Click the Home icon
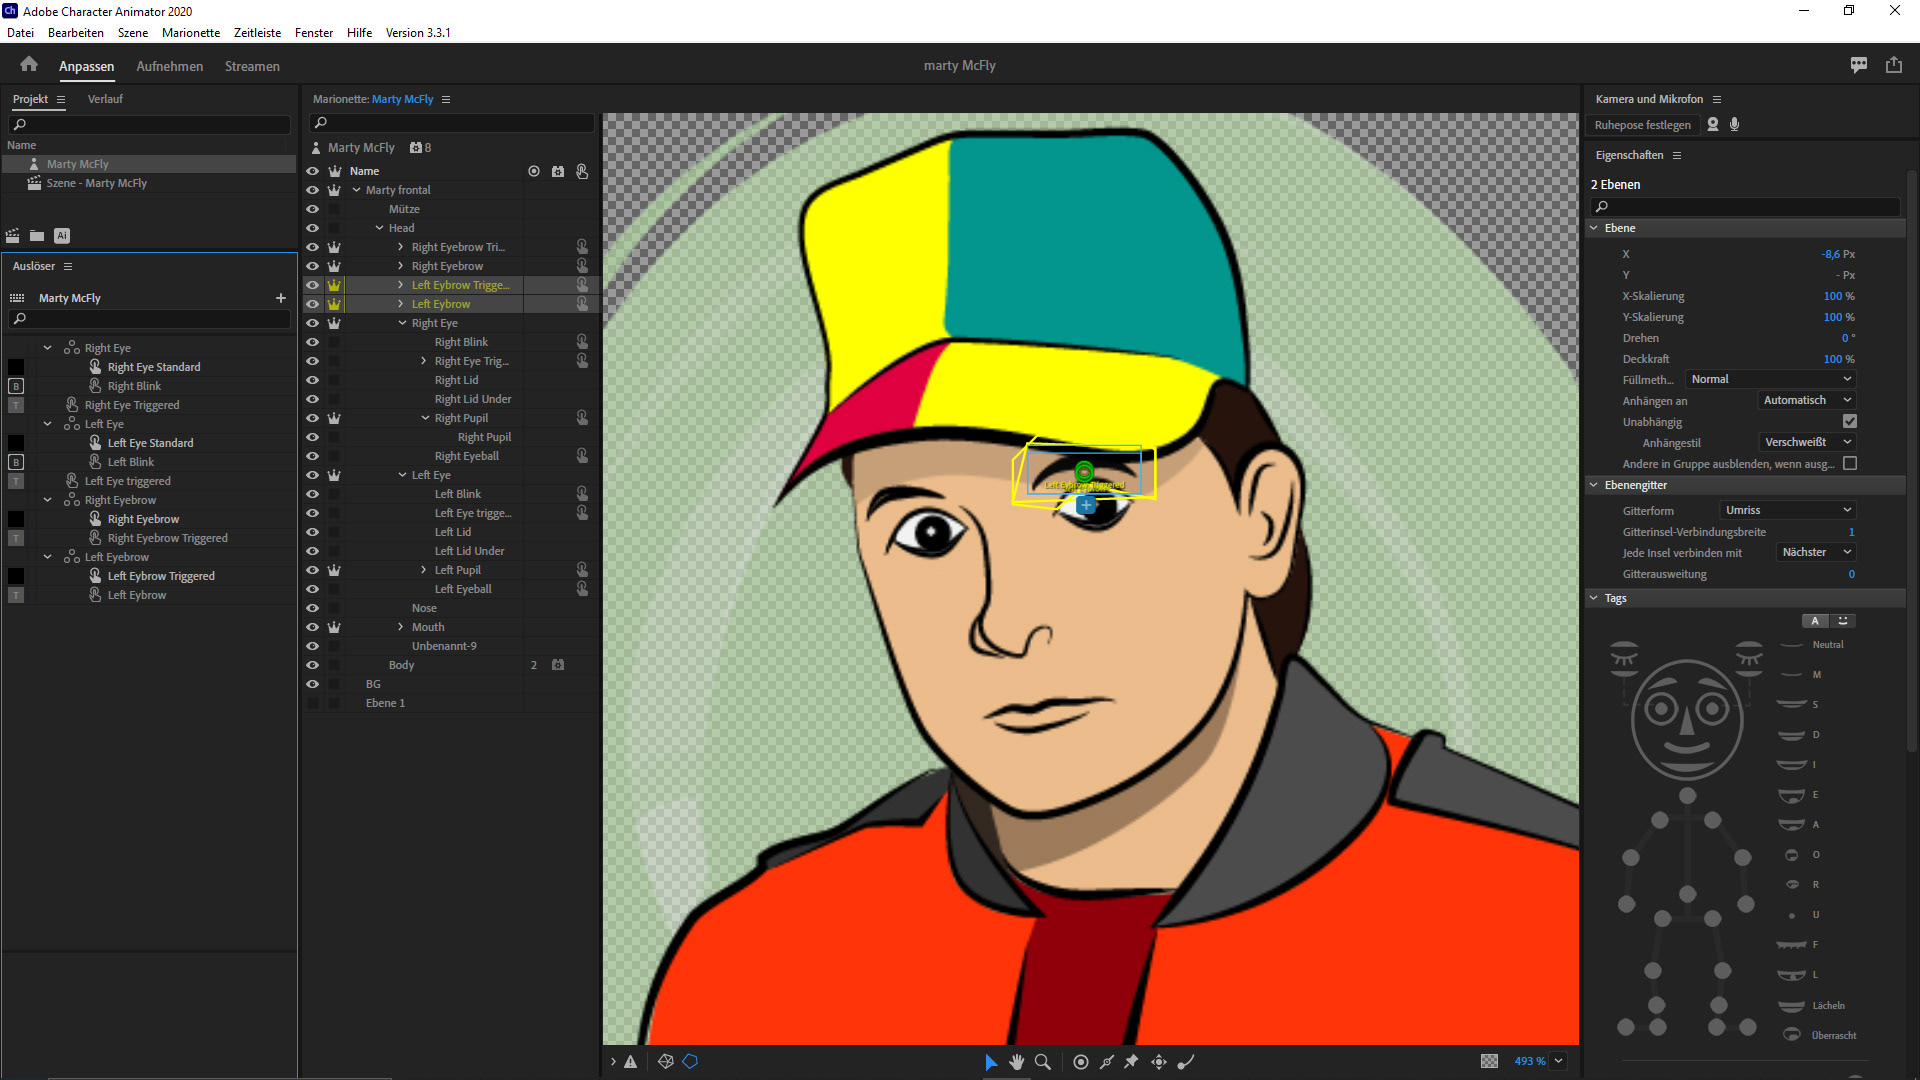 28,65
